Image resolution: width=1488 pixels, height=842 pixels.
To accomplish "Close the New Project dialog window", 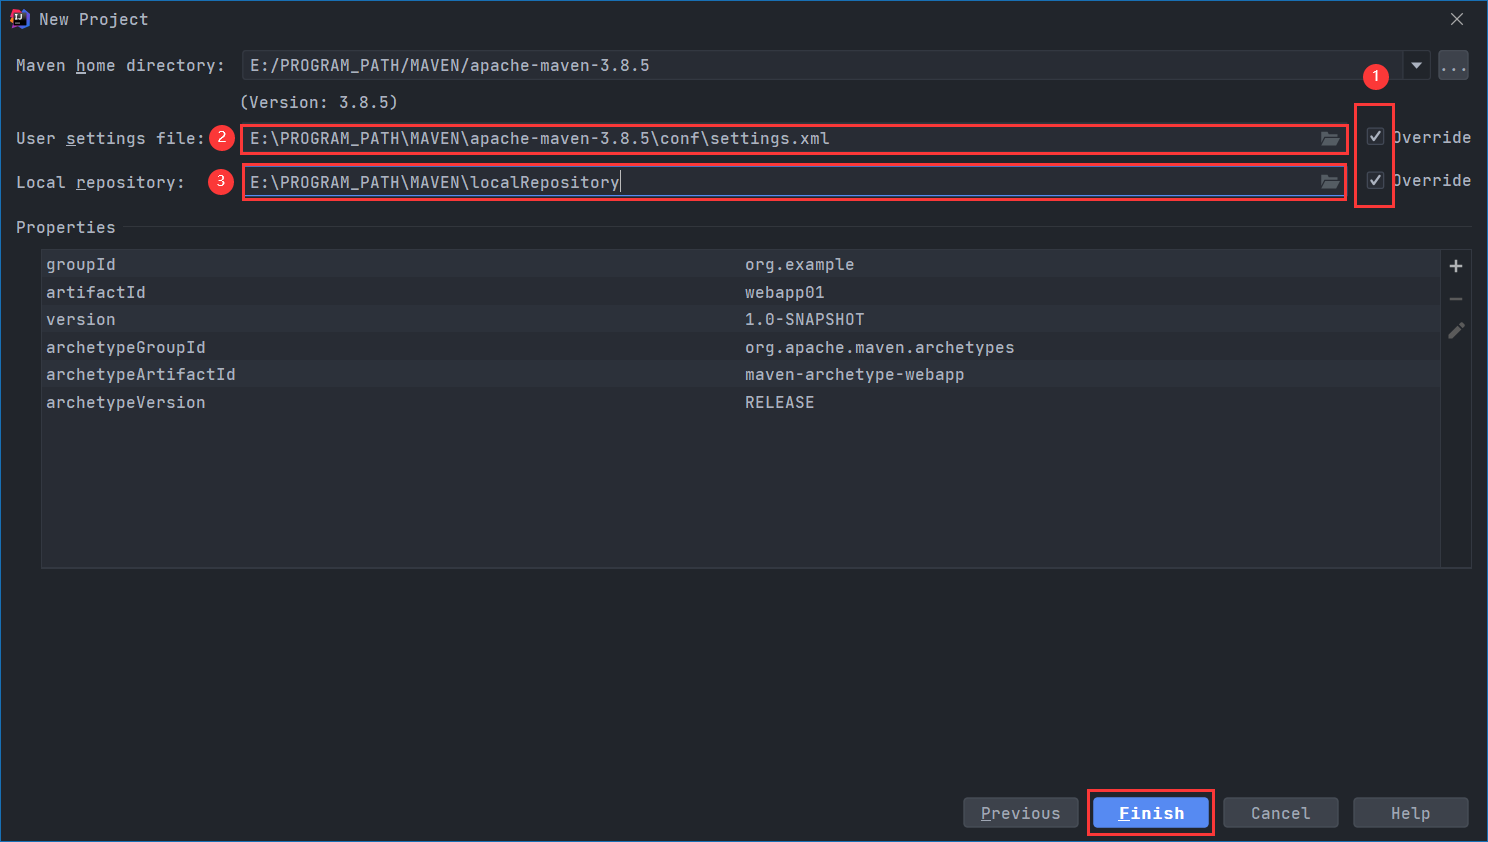I will point(1457,19).
